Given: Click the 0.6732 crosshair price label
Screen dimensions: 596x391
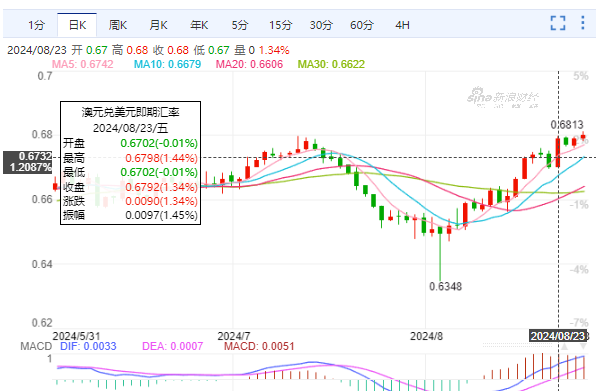Looking at the screenshot, I should [x=35, y=156].
